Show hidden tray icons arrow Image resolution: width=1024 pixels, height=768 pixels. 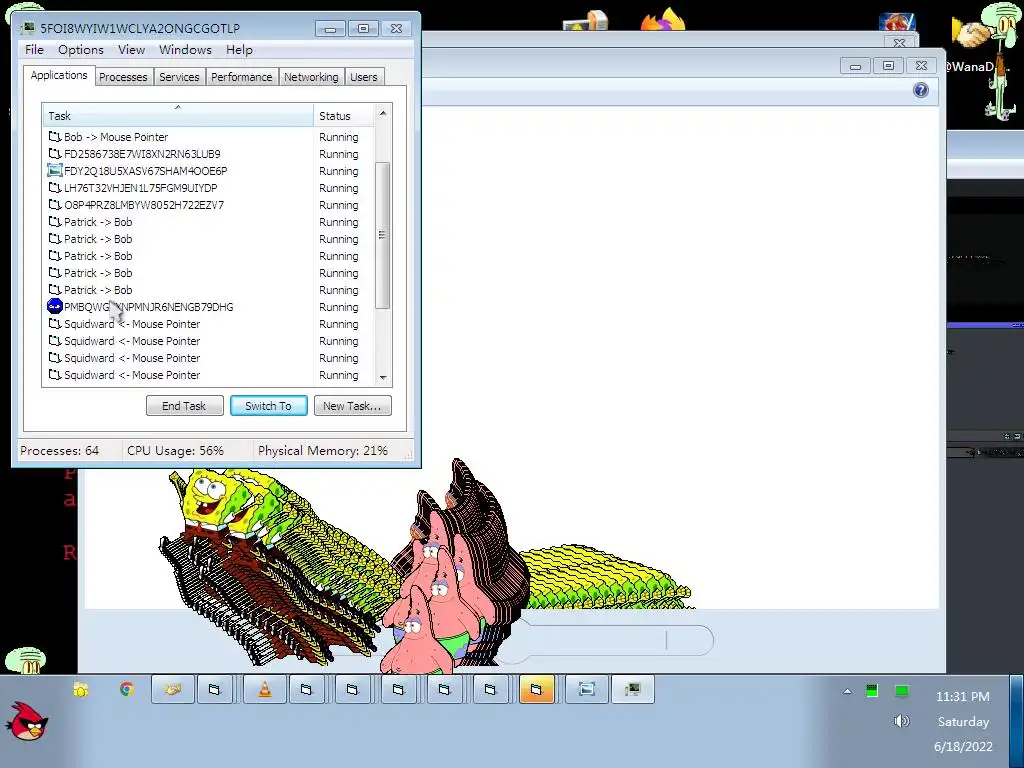(x=847, y=691)
